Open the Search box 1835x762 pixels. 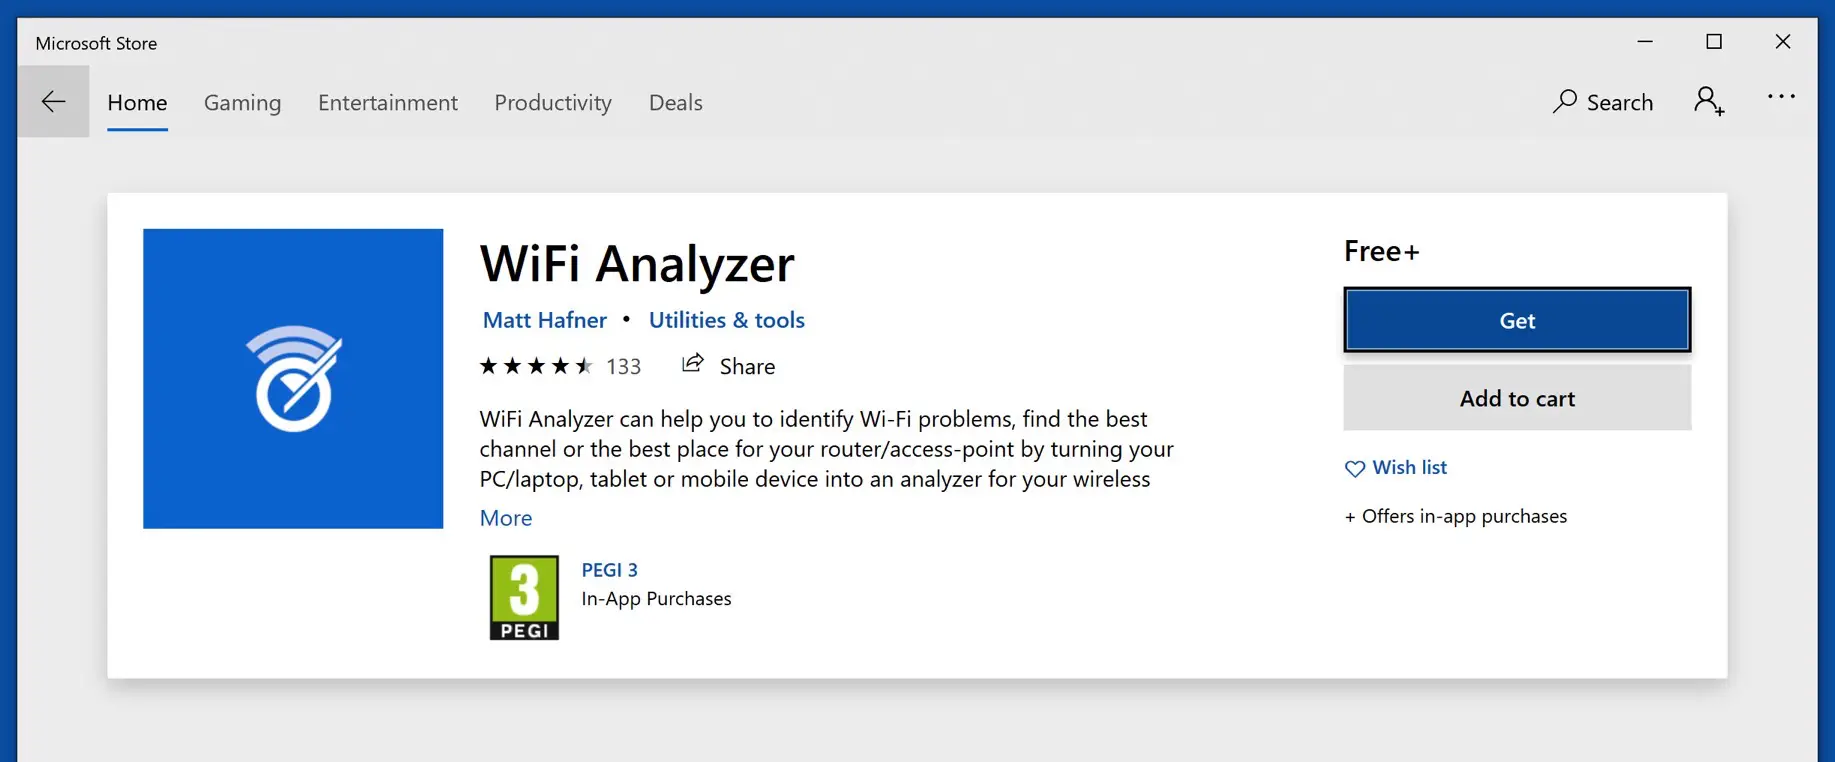point(1603,102)
